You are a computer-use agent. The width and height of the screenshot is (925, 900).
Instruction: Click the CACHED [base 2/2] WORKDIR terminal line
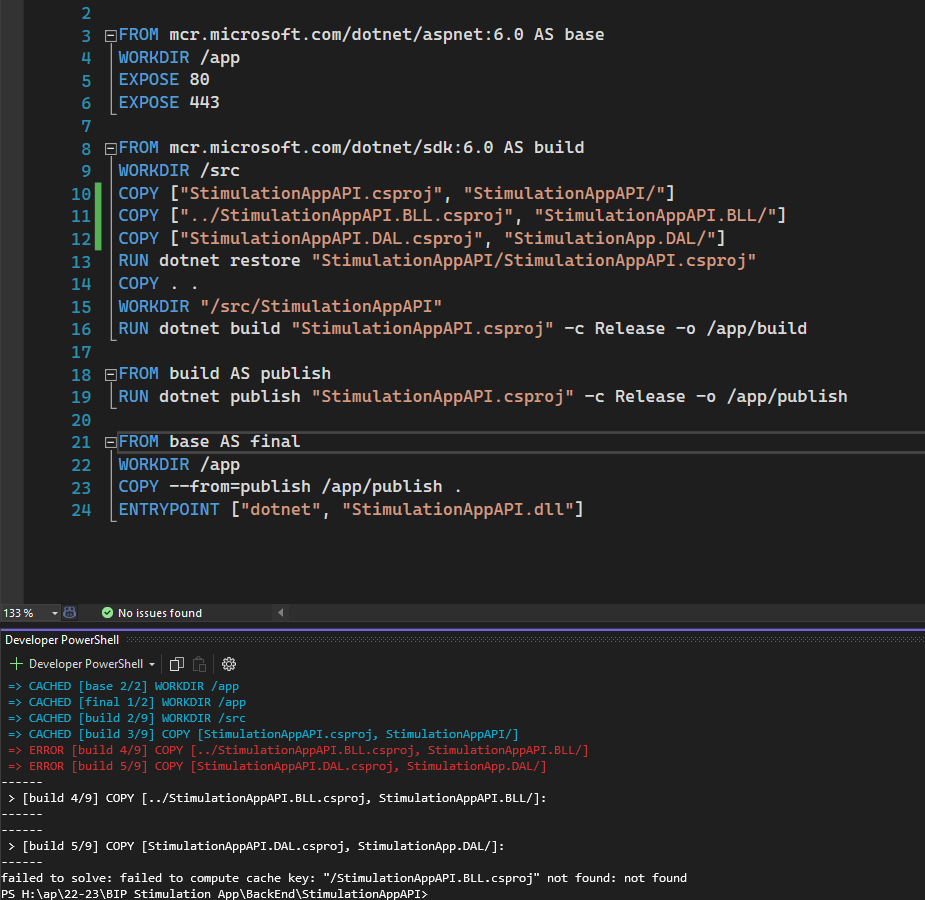(x=123, y=687)
